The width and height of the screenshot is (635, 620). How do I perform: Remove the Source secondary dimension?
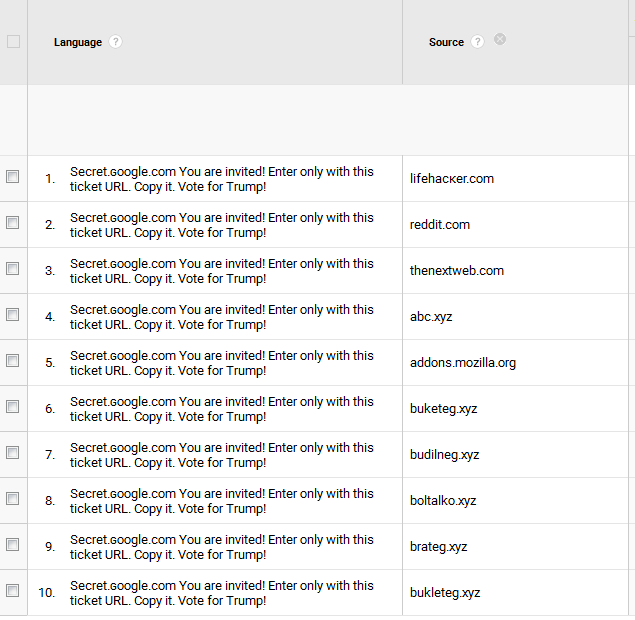click(x=500, y=40)
